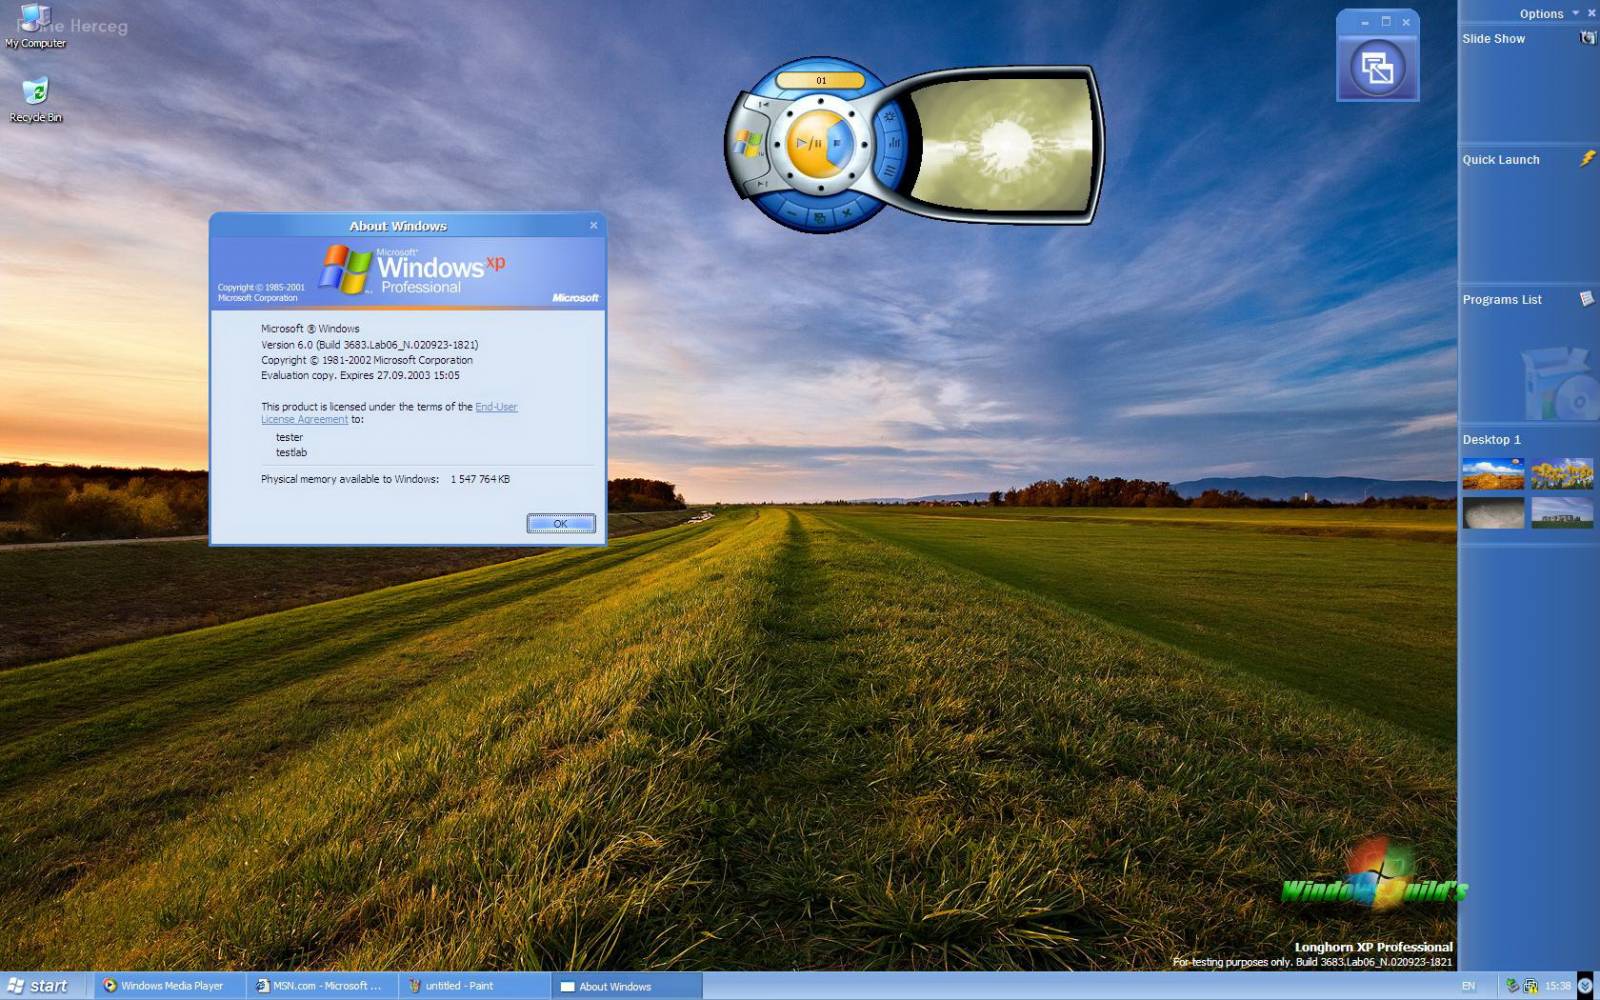Viewport: 1600px width, 1000px height.
Task: Restore the small widget window with its maximize icon
Action: (1386, 21)
